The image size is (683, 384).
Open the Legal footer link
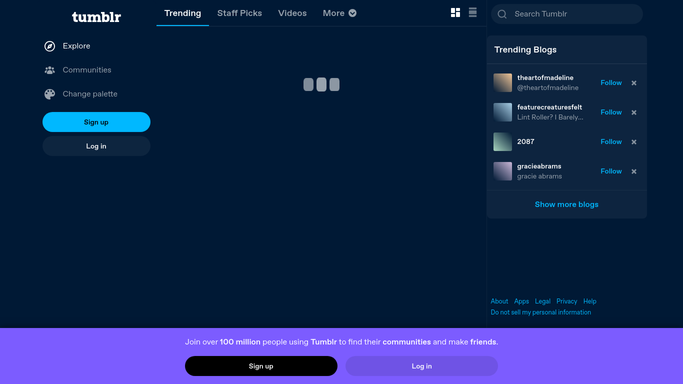click(x=542, y=301)
